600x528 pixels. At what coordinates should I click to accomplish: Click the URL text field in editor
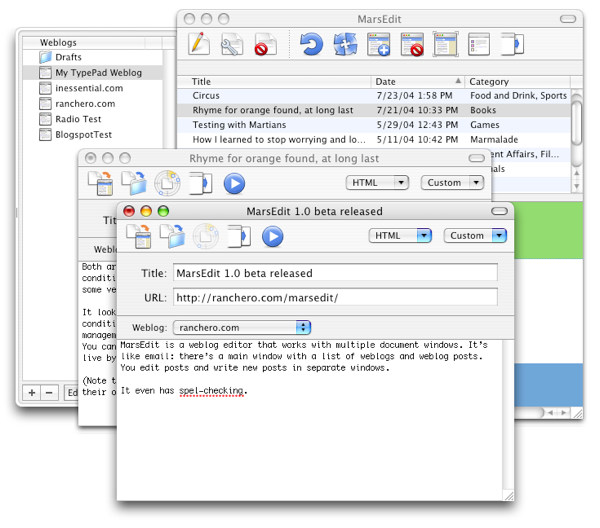334,297
